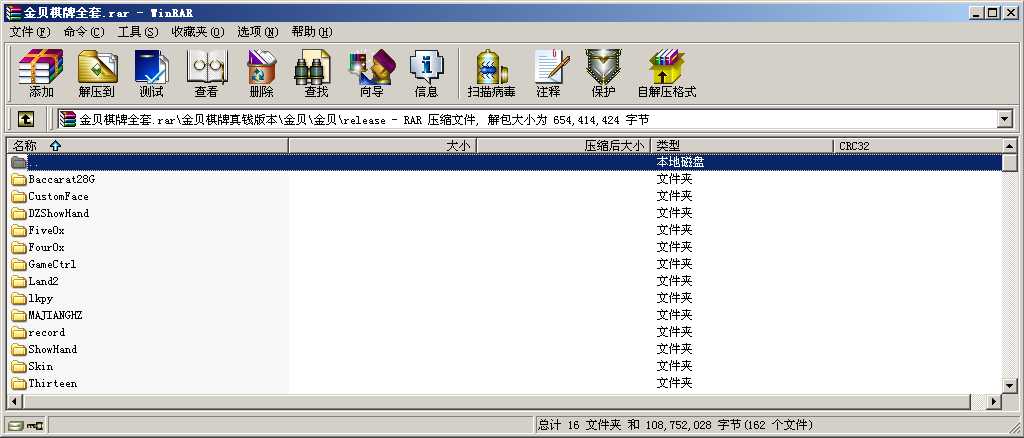Select the Thirteen folder name
This screenshot has width=1024, height=438.
point(52,383)
